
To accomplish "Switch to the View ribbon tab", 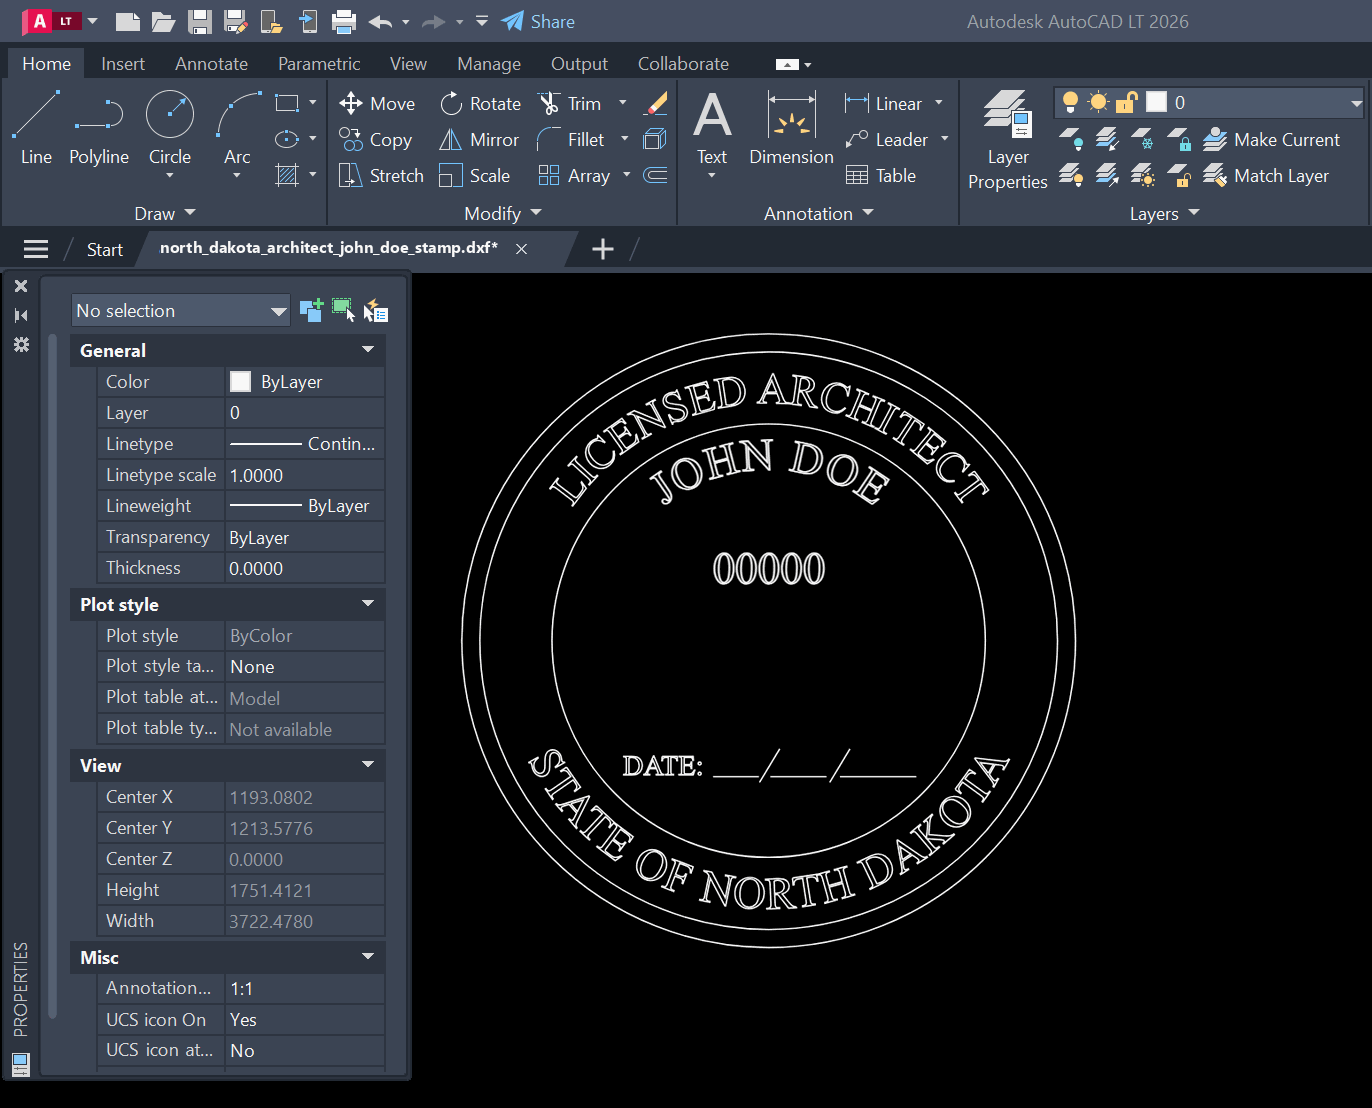I will coord(408,64).
